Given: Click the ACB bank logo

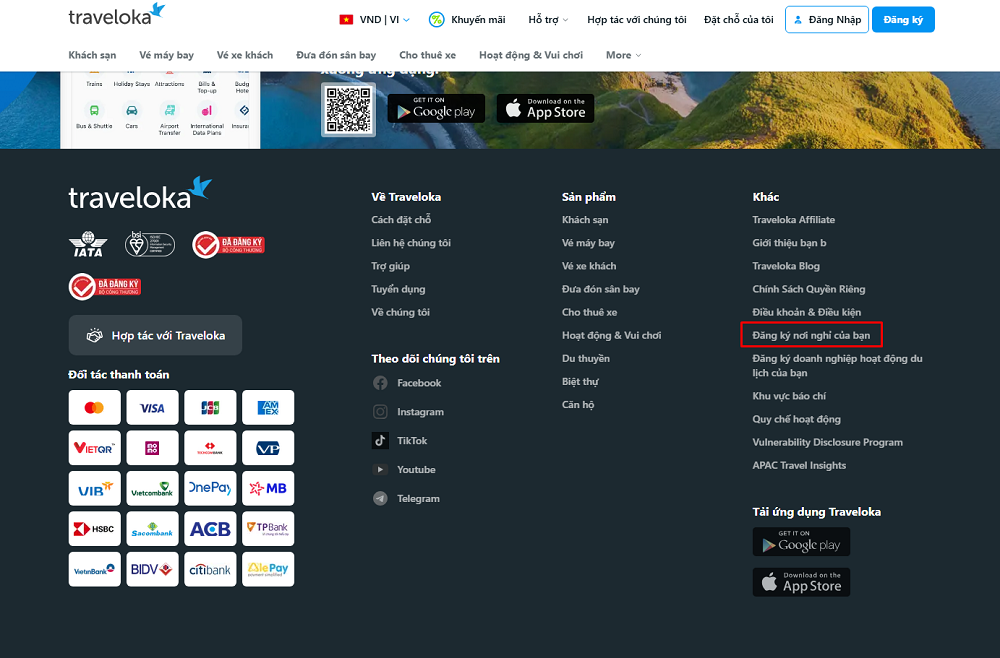Looking at the screenshot, I should tap(210, 529).
